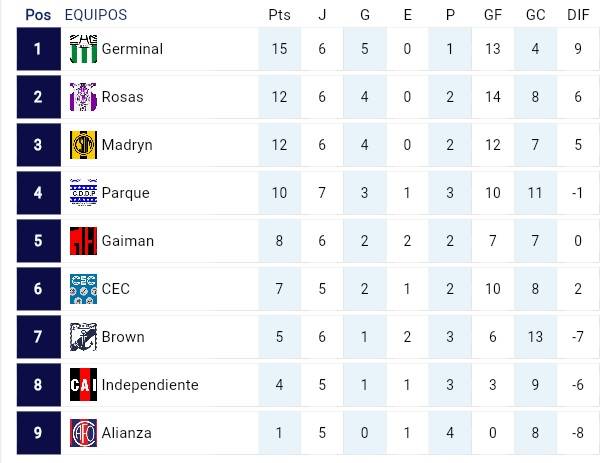607x463 pixels.
Task: Click the CEC team crest icon
Action: (x=83, y=289)
